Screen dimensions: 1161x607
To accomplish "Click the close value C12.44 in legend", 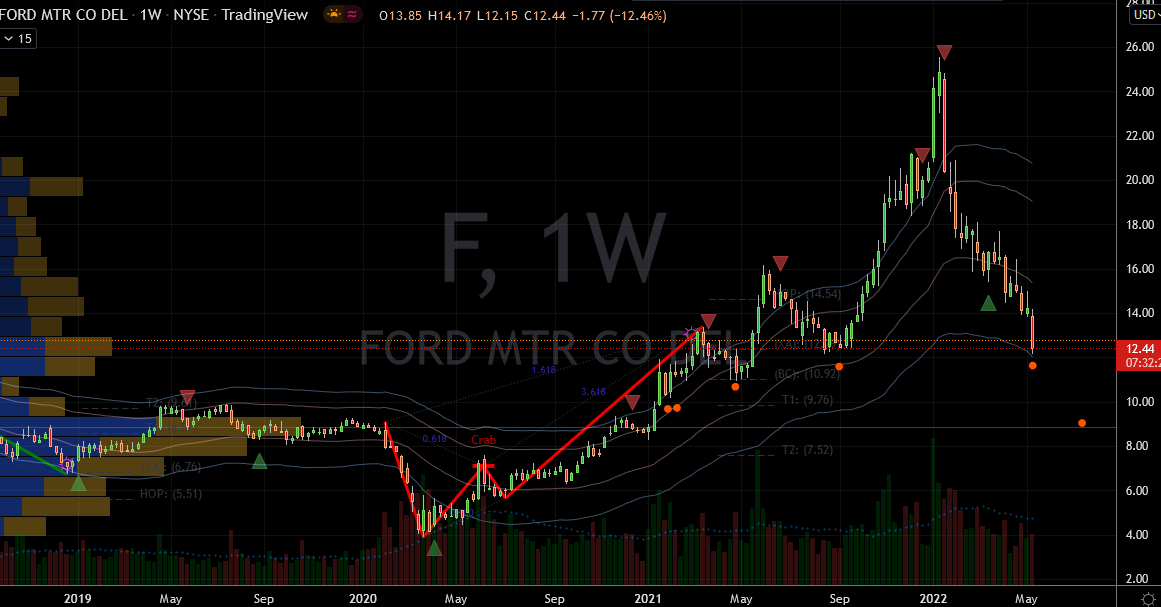I will pyautogui.click(x=545, y=16).
